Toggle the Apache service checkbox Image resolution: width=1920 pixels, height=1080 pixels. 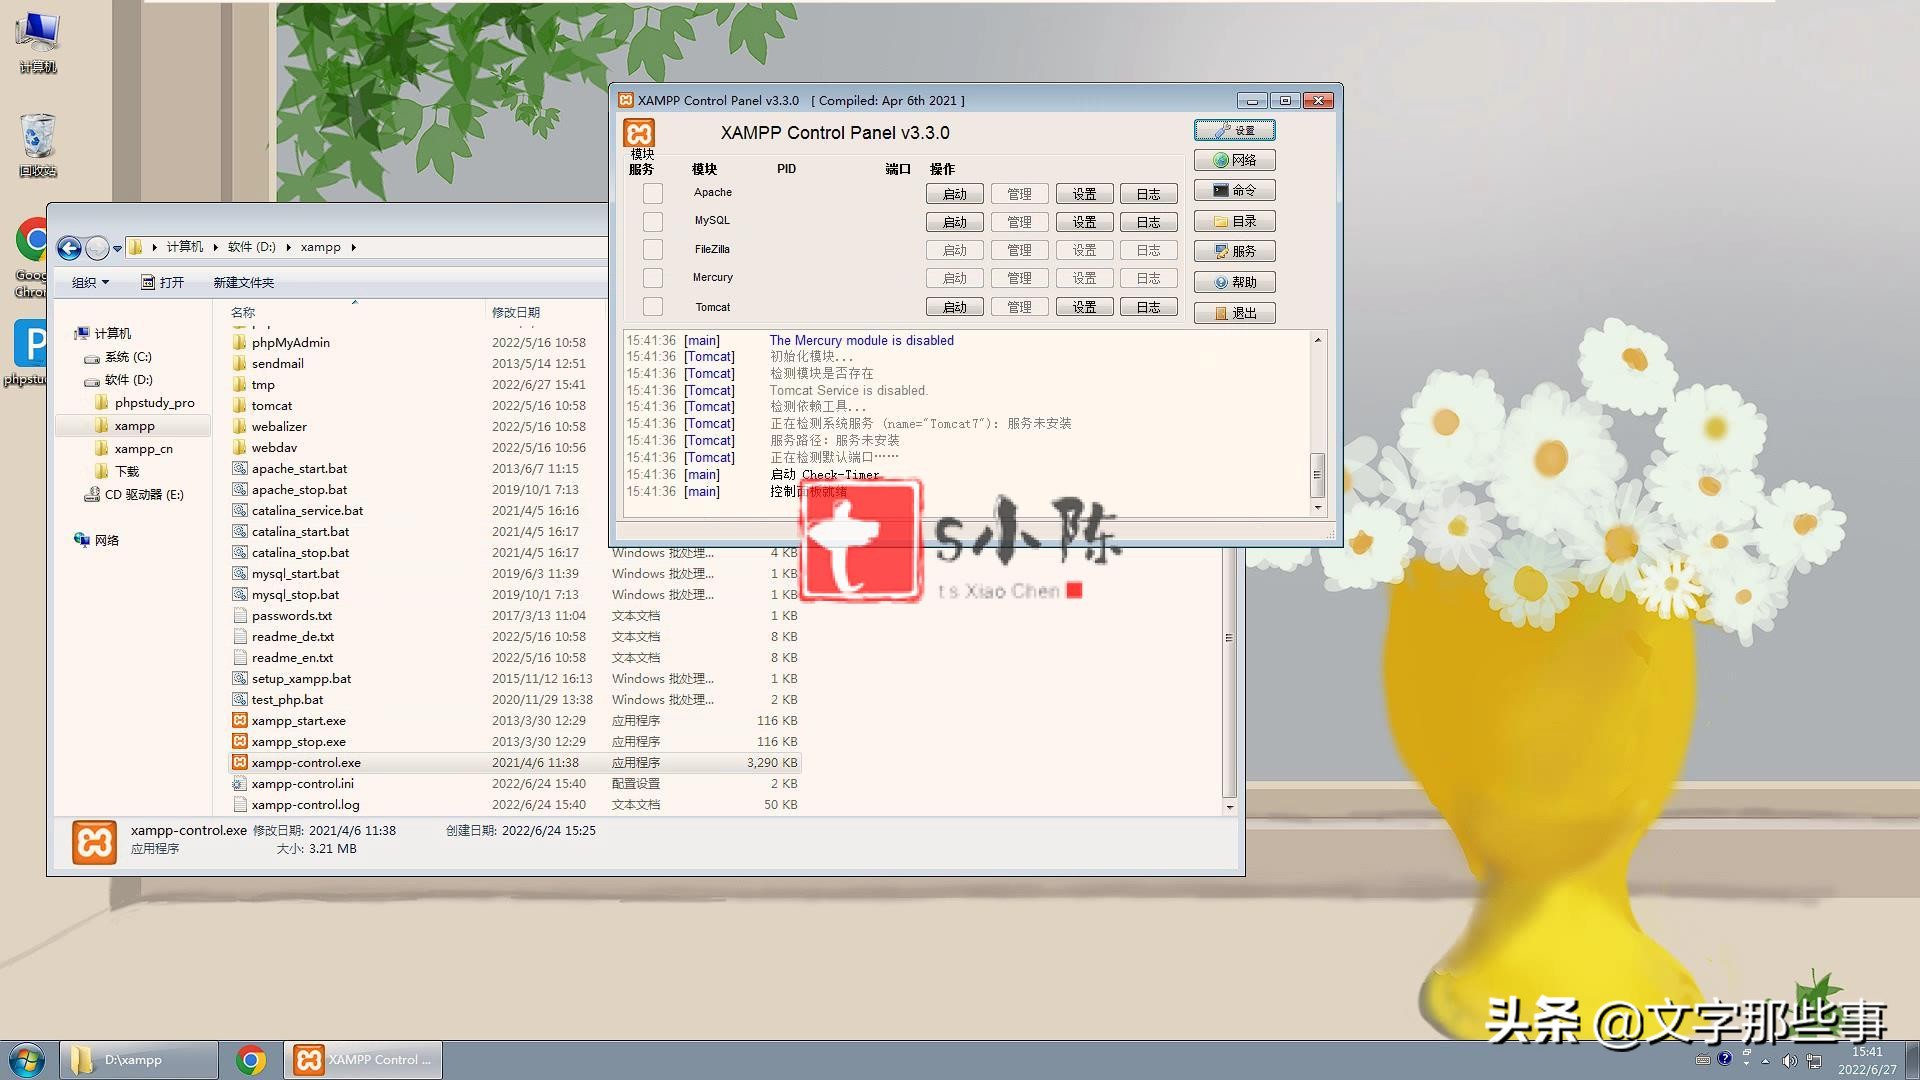point(653,193)
